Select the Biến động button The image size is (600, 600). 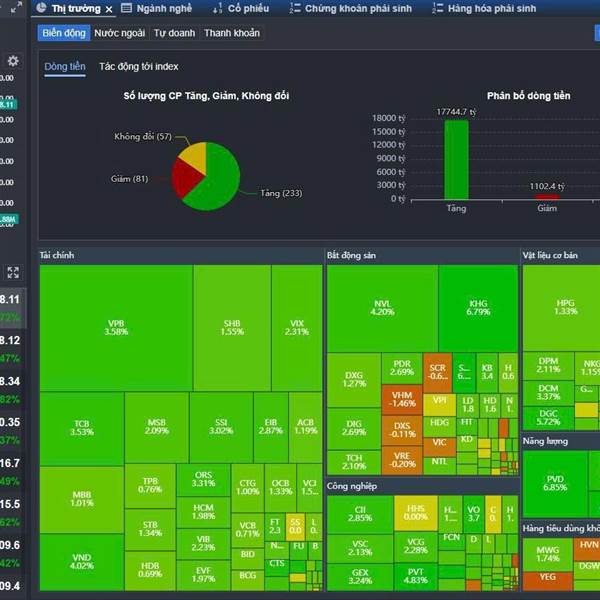(64, 33)
